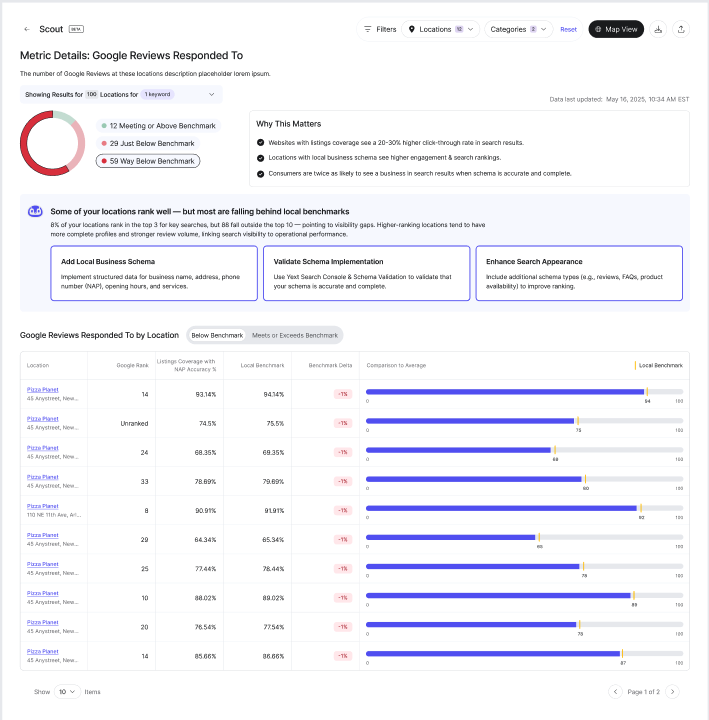Open the Locations dropdown
This screenshot has width=709, height=720.
point(441,29)
